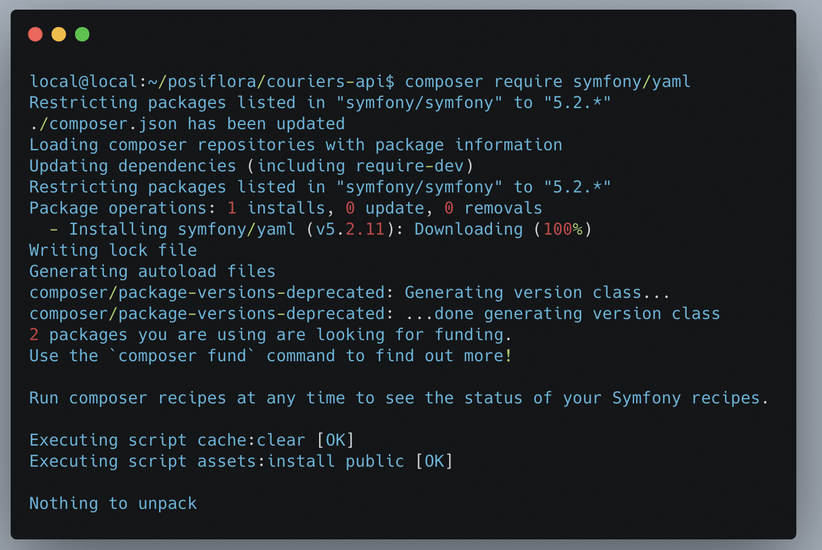Click the red '1' before installs
This screenshot has width=822, height=550.
coord(232,208)
